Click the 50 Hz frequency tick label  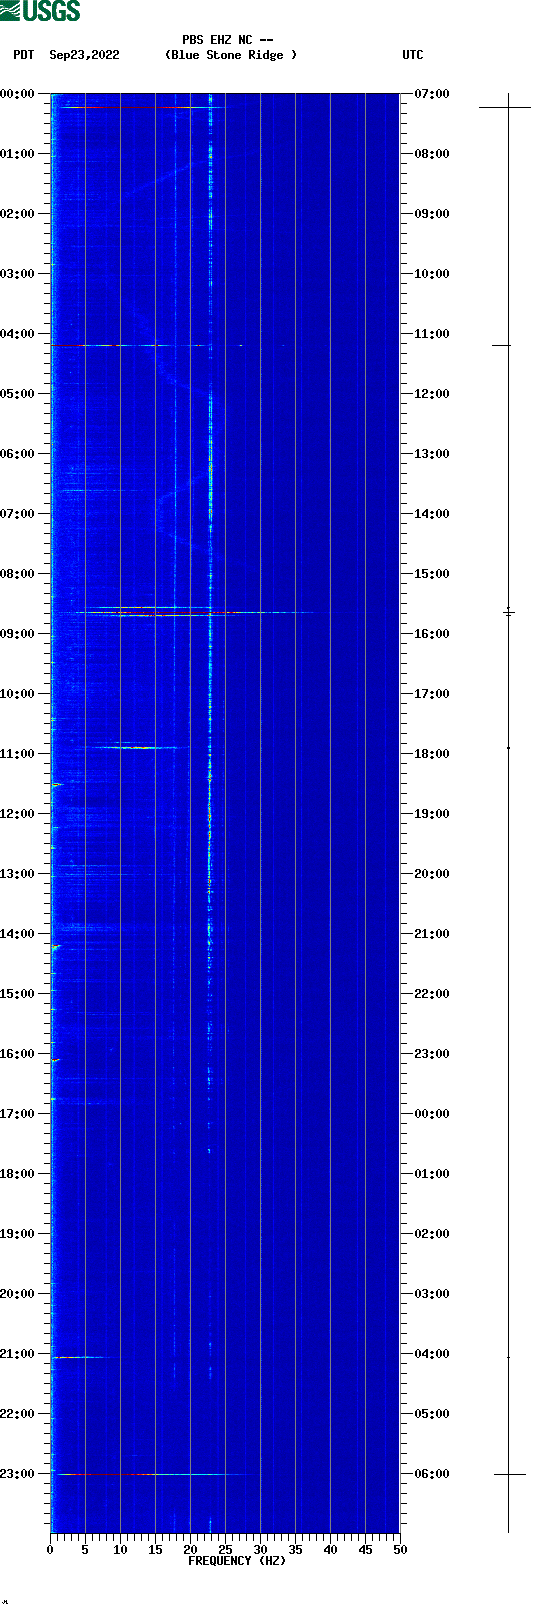400,1550
